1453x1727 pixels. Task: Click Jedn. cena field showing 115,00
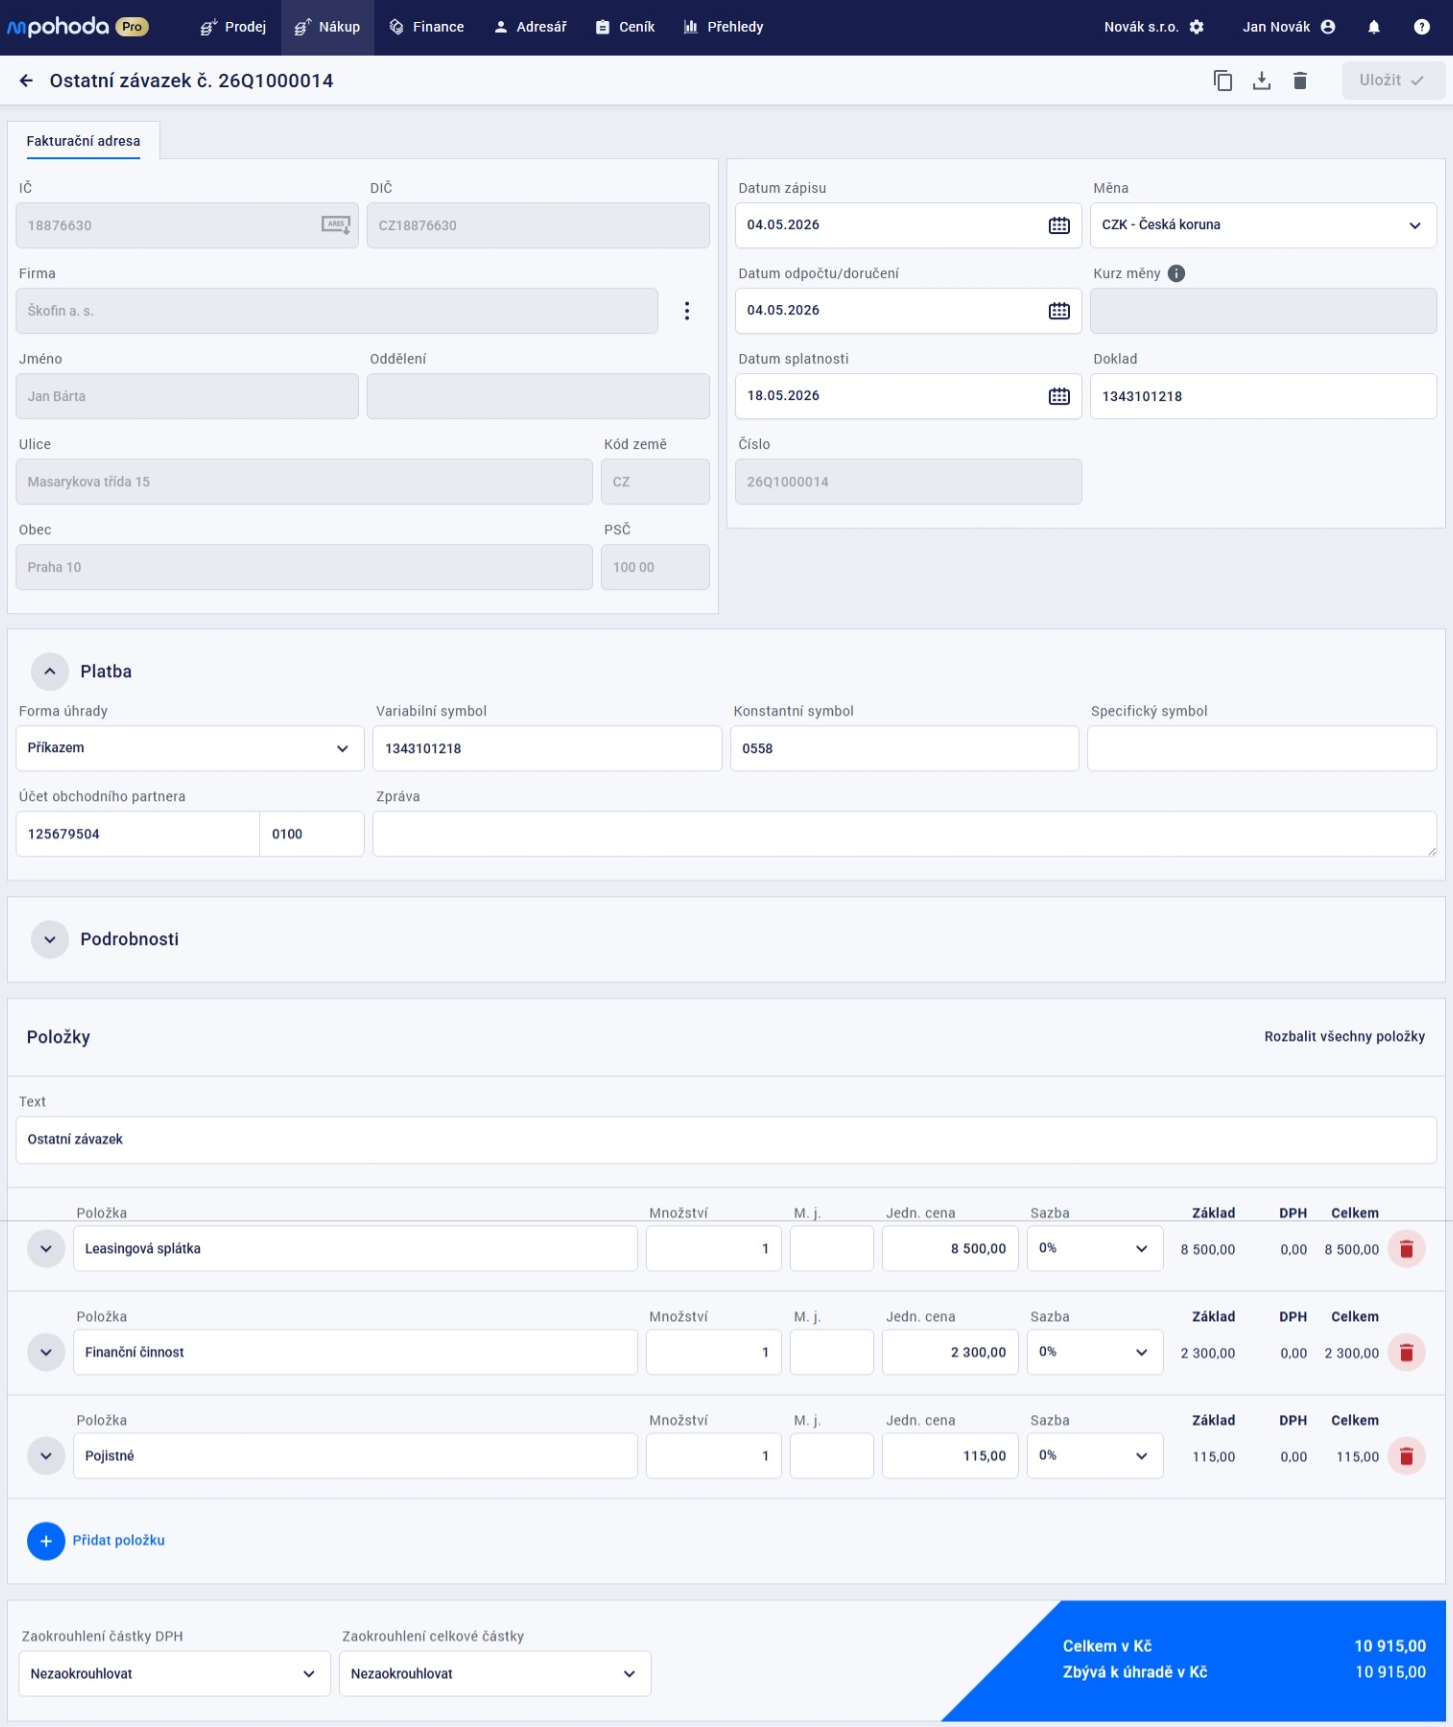pyautogui.click(x=950, y=1456)
